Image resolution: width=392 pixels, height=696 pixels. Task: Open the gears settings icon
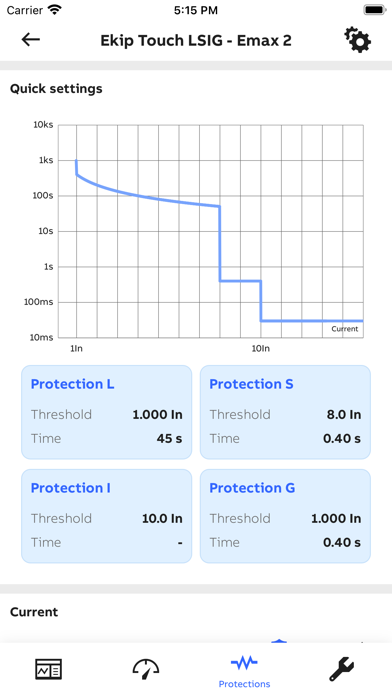(358, 40)
